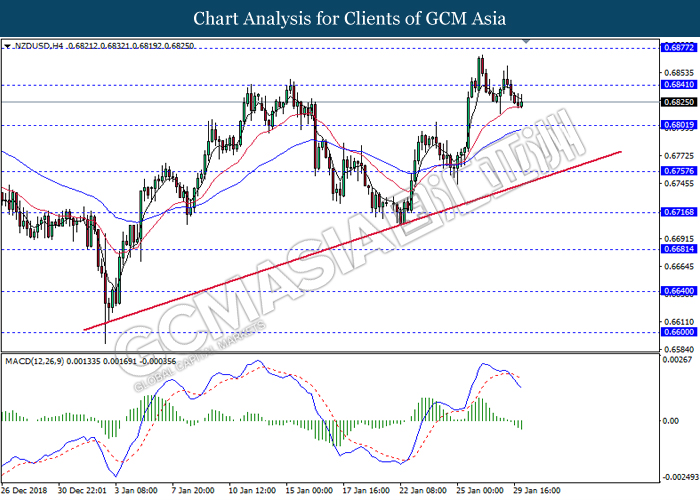Click the 0.65840 axis price value
The image size is (700, 500).
coord(679,349)
